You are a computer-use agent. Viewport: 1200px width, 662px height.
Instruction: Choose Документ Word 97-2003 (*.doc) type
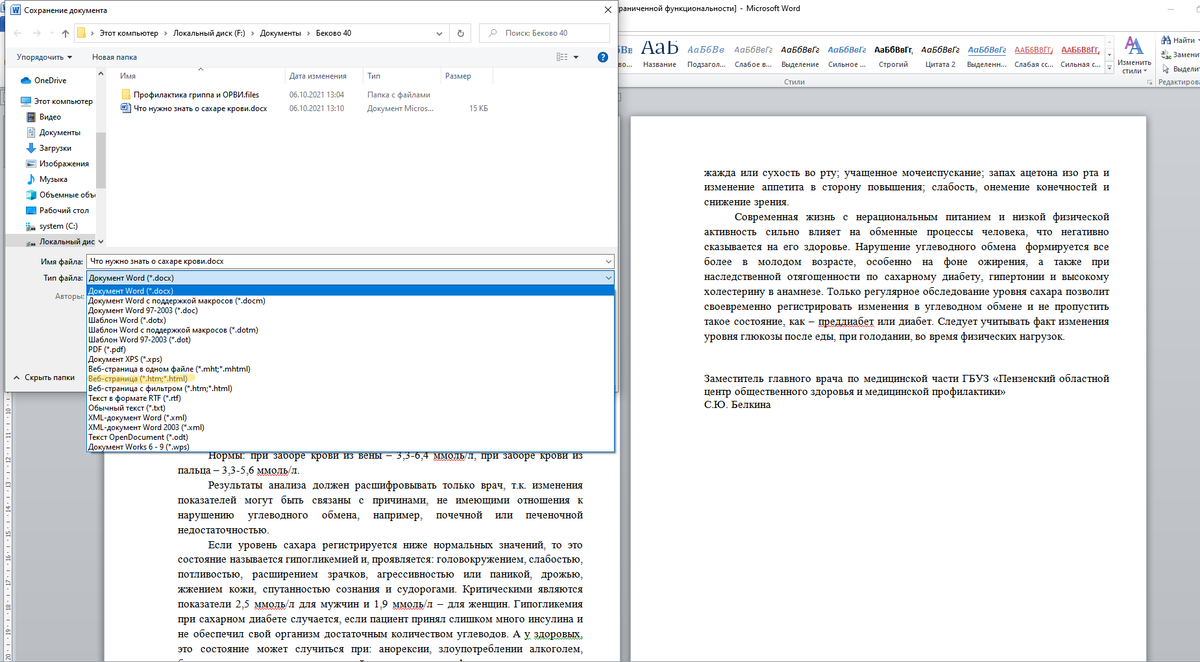pos(350,310)
